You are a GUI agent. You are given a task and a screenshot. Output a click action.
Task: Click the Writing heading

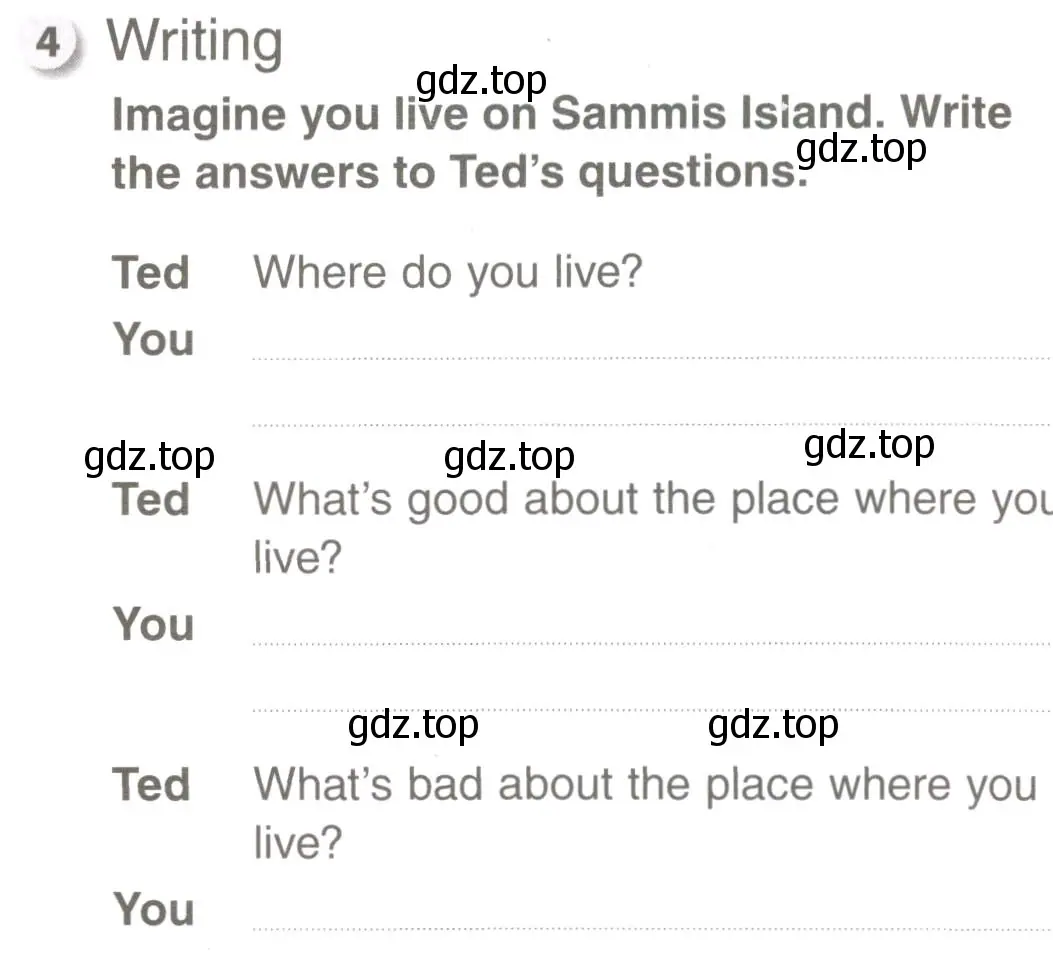[195, 42]
